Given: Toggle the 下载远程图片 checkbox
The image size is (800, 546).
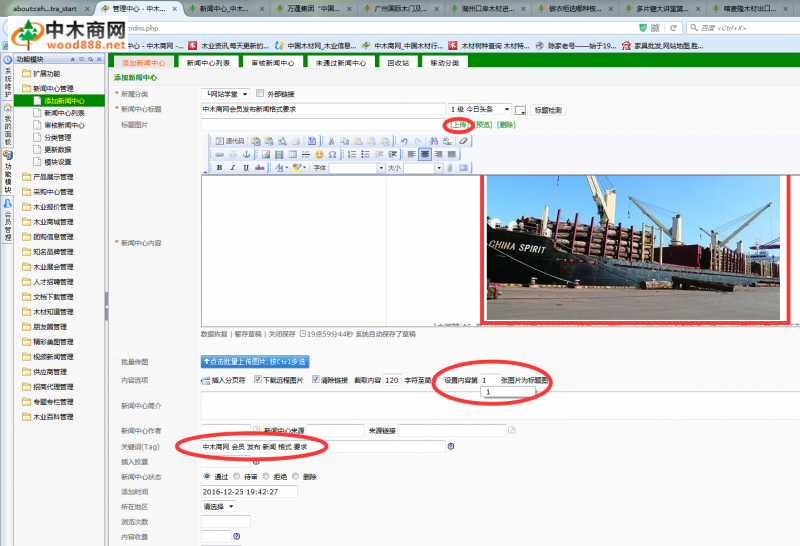Looking at the screenshot, I should 258,380.
